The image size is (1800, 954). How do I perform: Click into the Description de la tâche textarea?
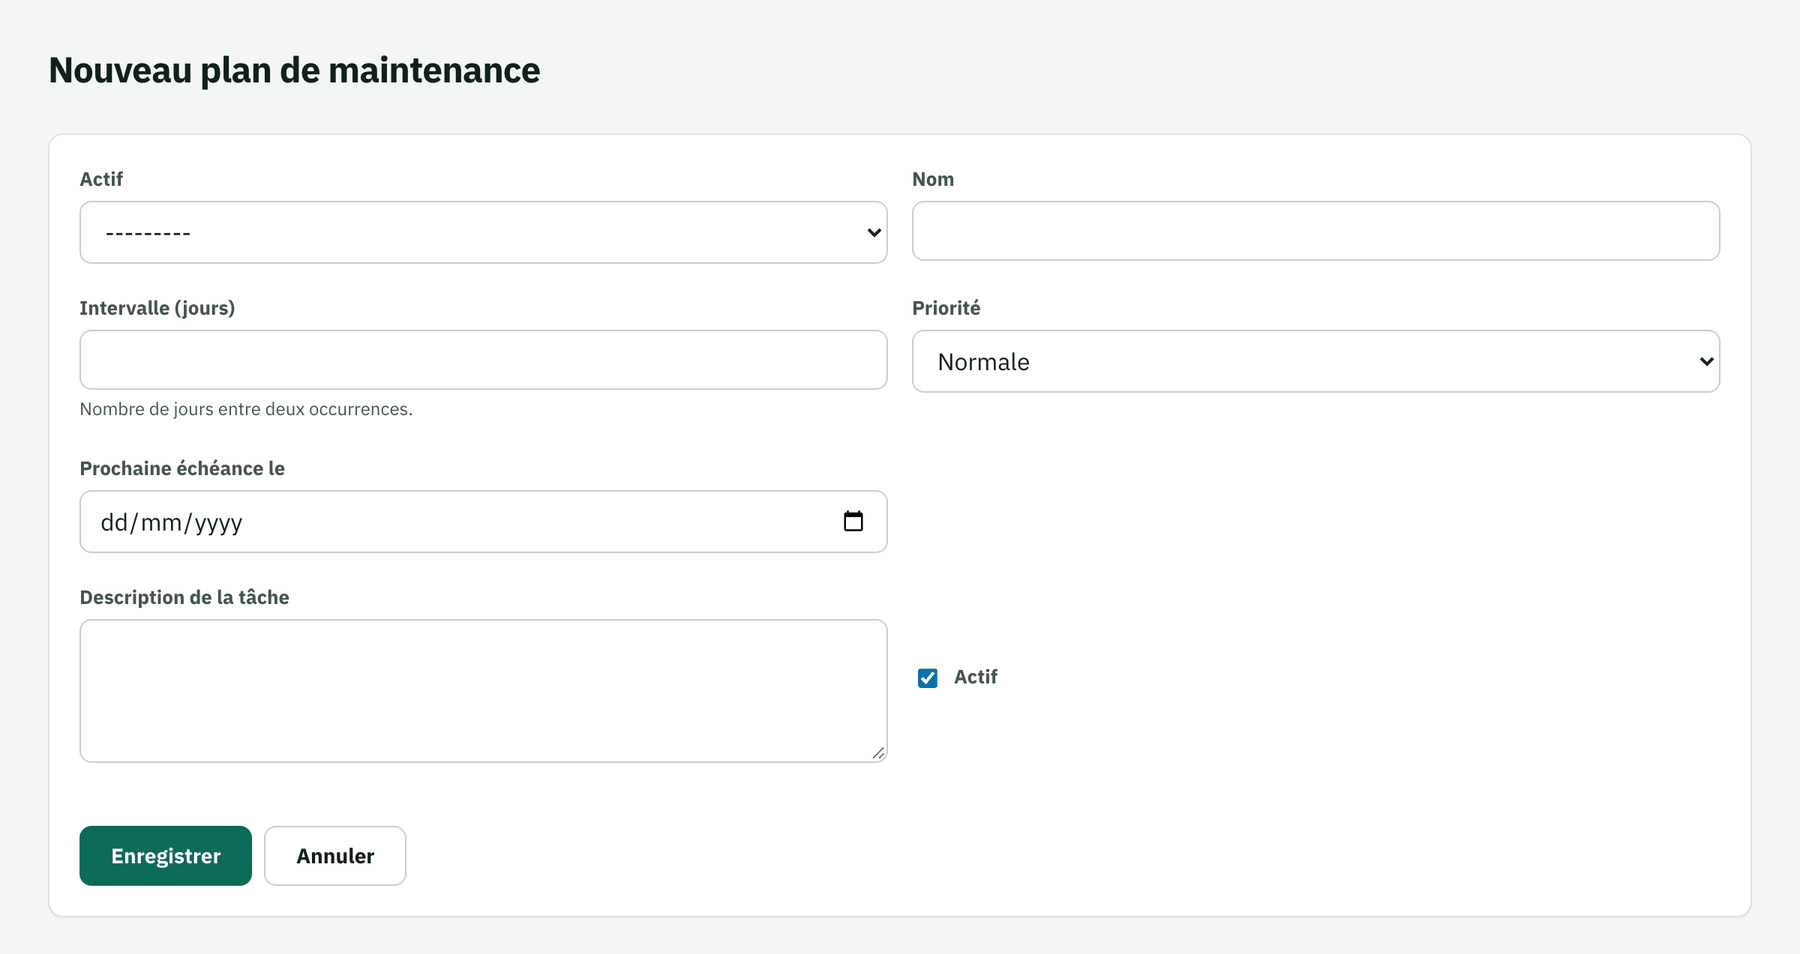483,691
